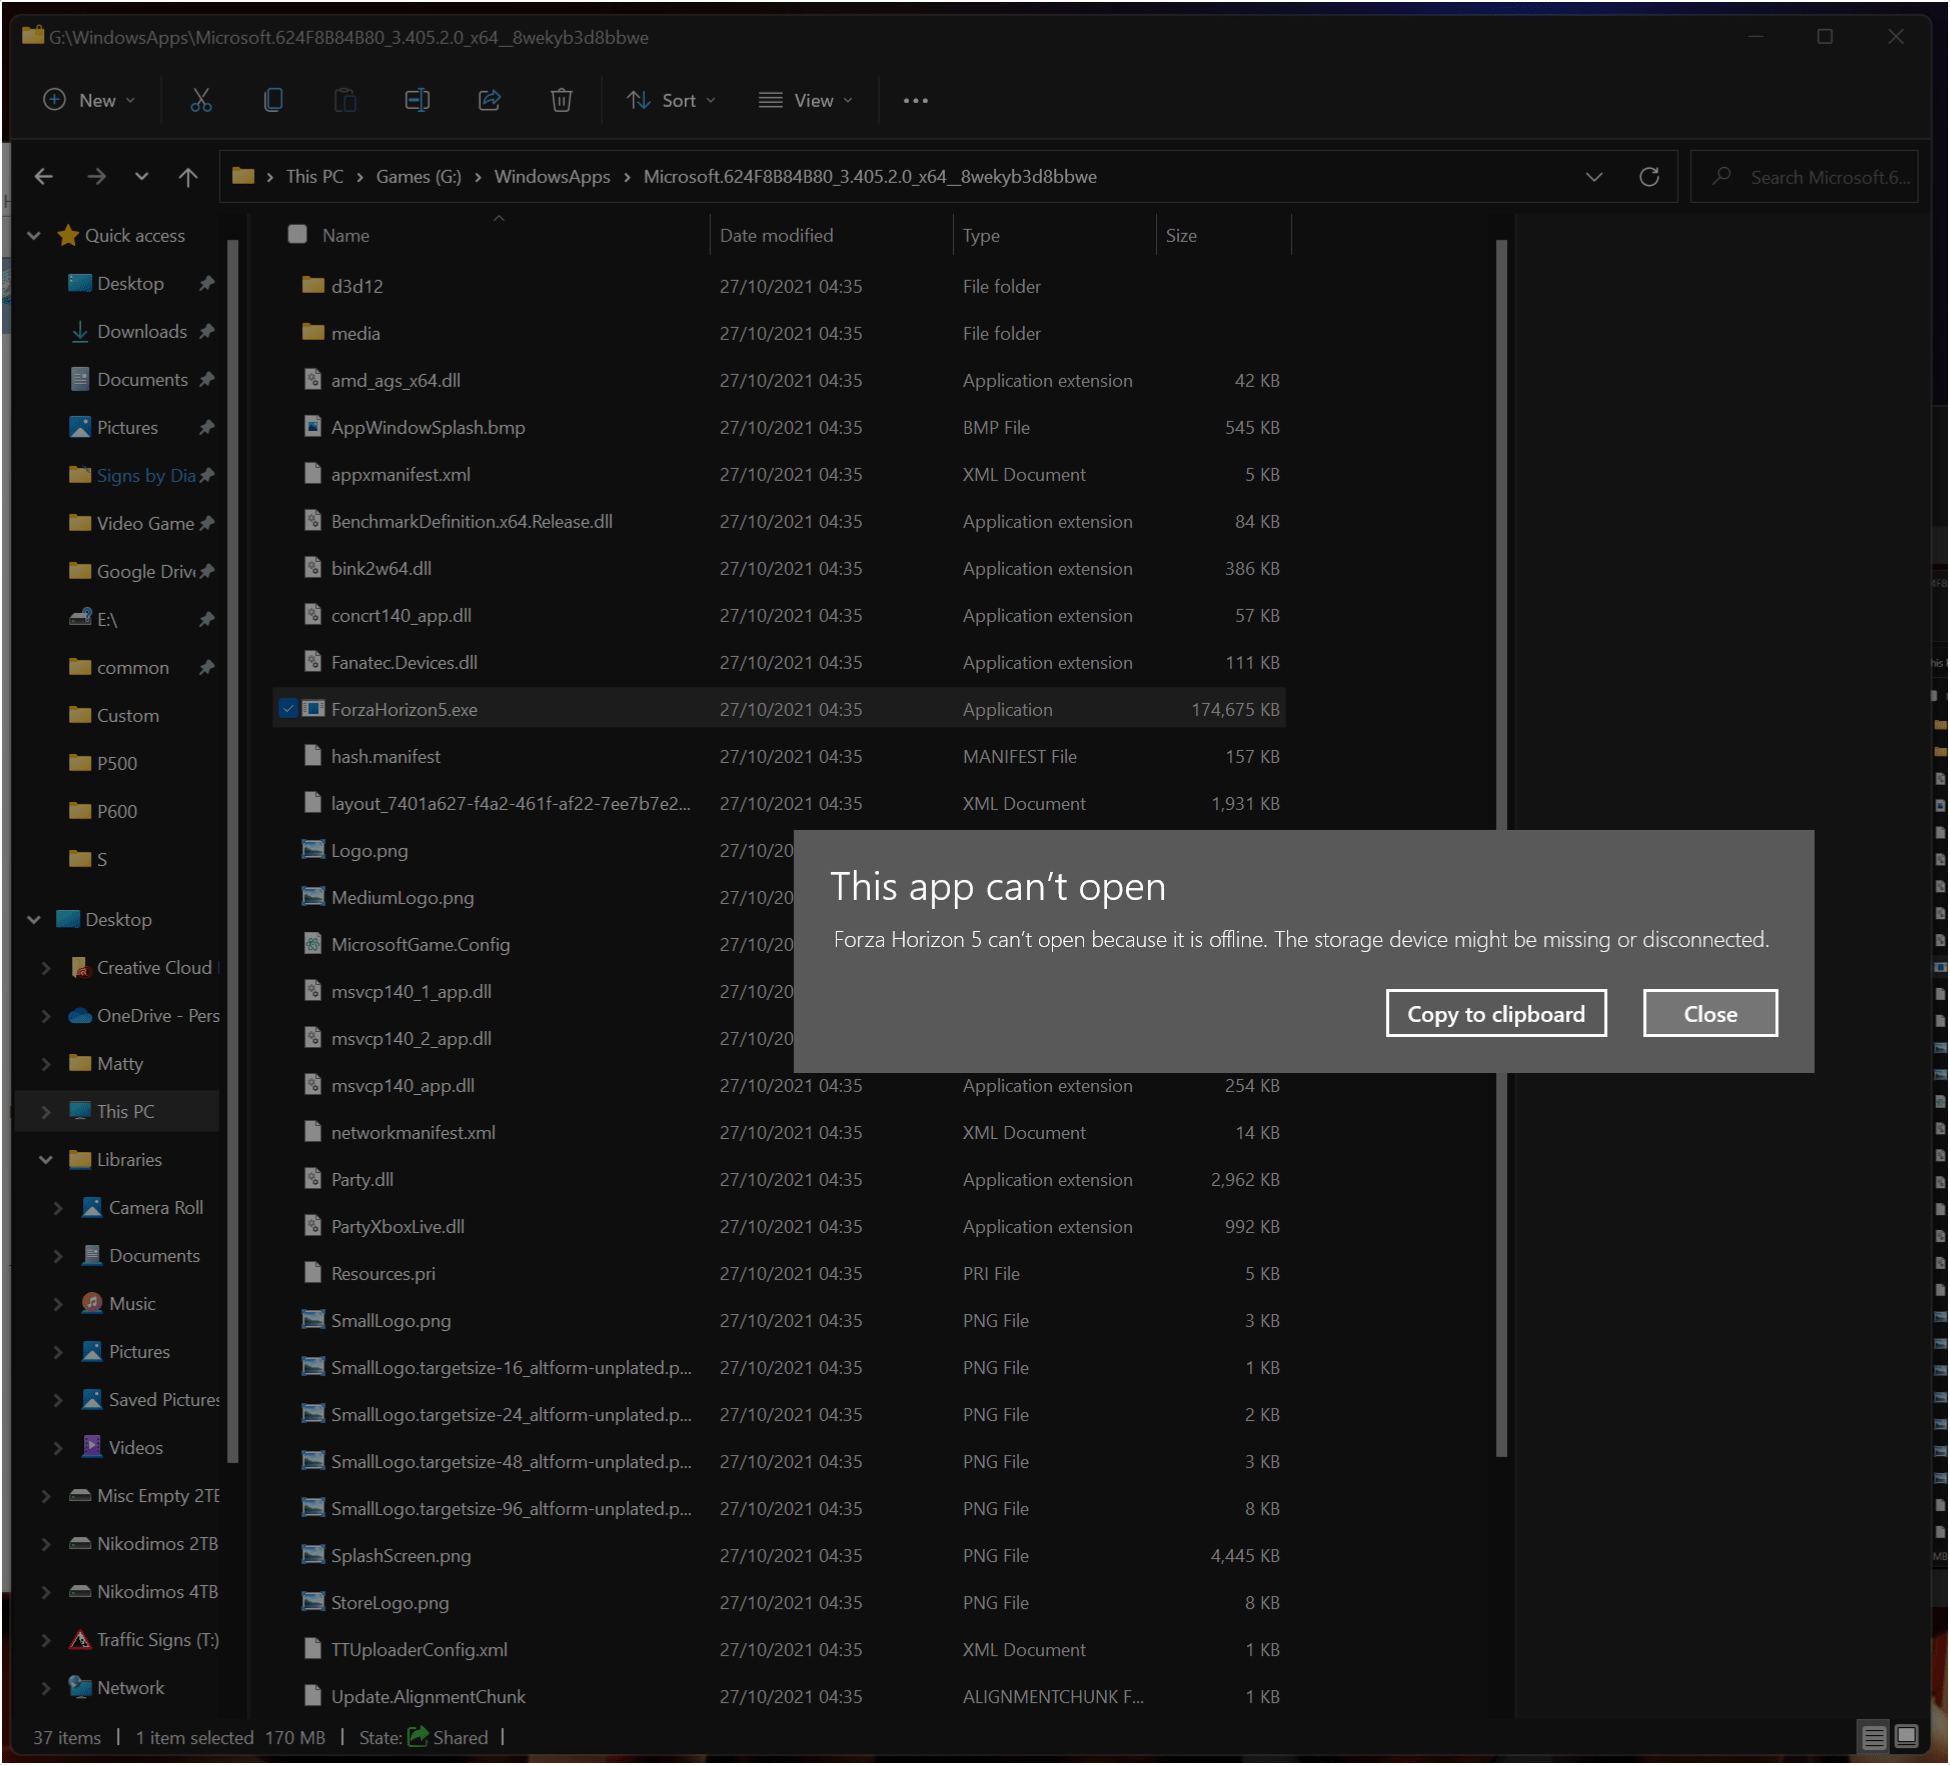Click the Copy icon in toolbar
This screenshot has width=1950, height=1765.
point(273,100)
